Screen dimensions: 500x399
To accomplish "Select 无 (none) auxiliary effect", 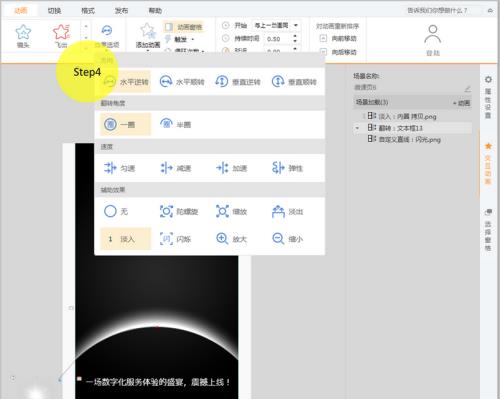I will (x=116, y=211).
